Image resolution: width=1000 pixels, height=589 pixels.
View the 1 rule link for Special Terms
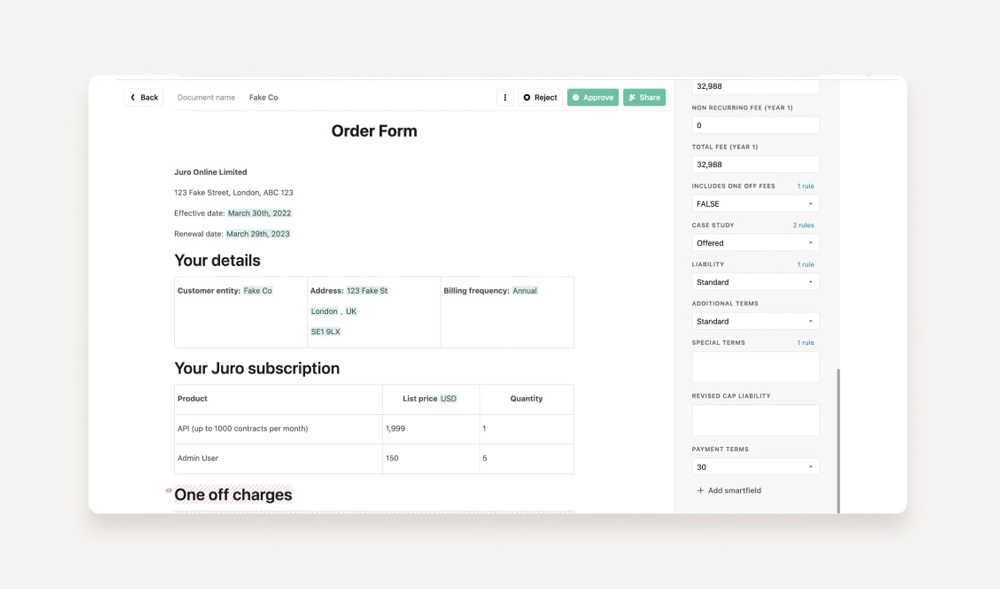pyautogui.click(x=805, y=343)
